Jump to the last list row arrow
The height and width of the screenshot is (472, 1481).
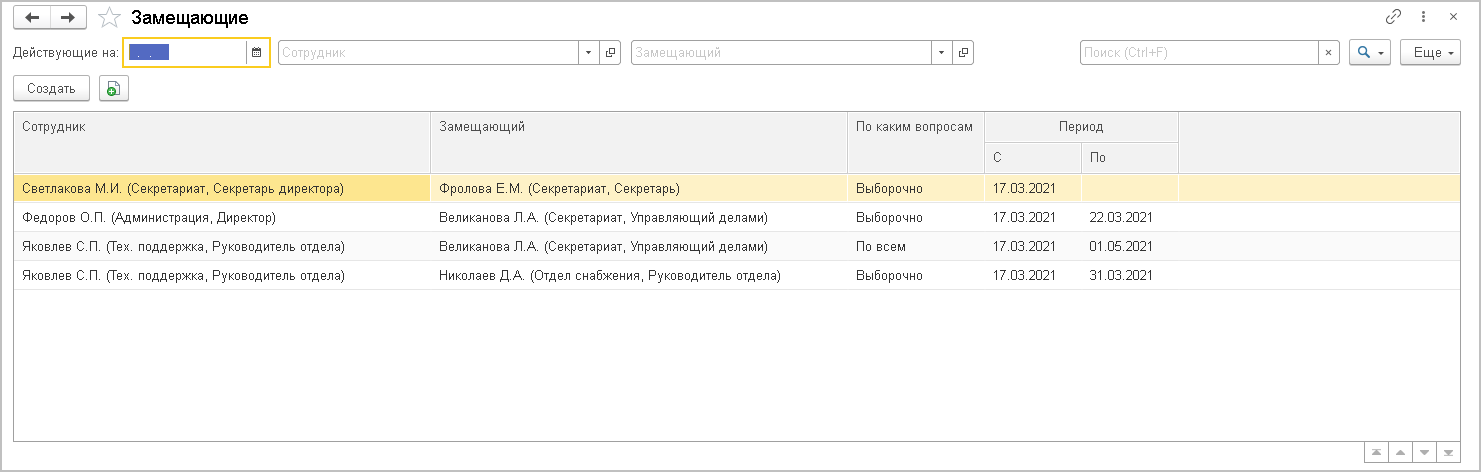pyautogui.click(x=1447, y=452)
